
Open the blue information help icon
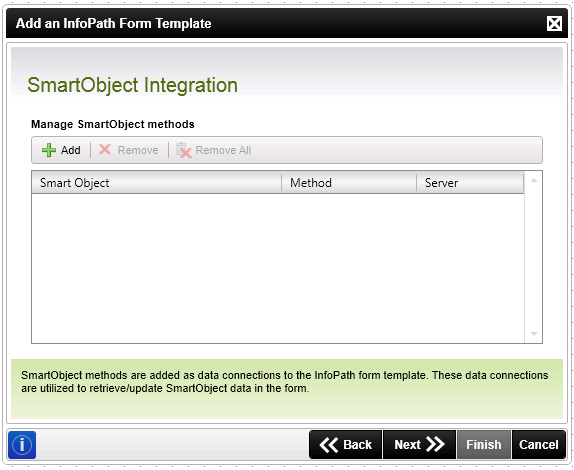click(x=22, y=445)
